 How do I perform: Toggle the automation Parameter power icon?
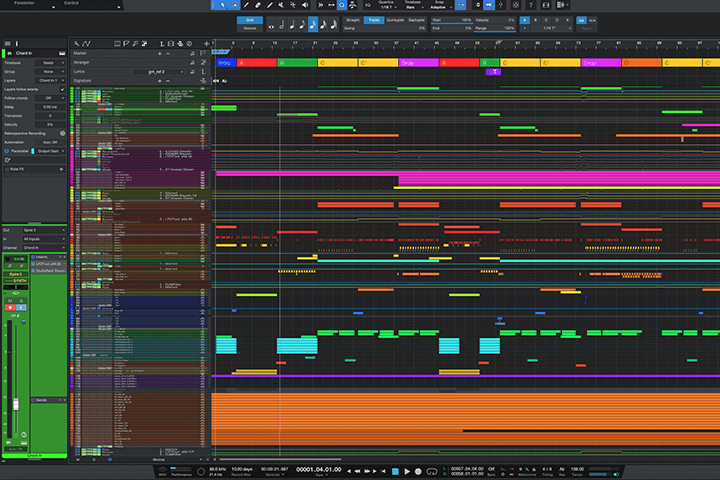[x=7, y=151]
